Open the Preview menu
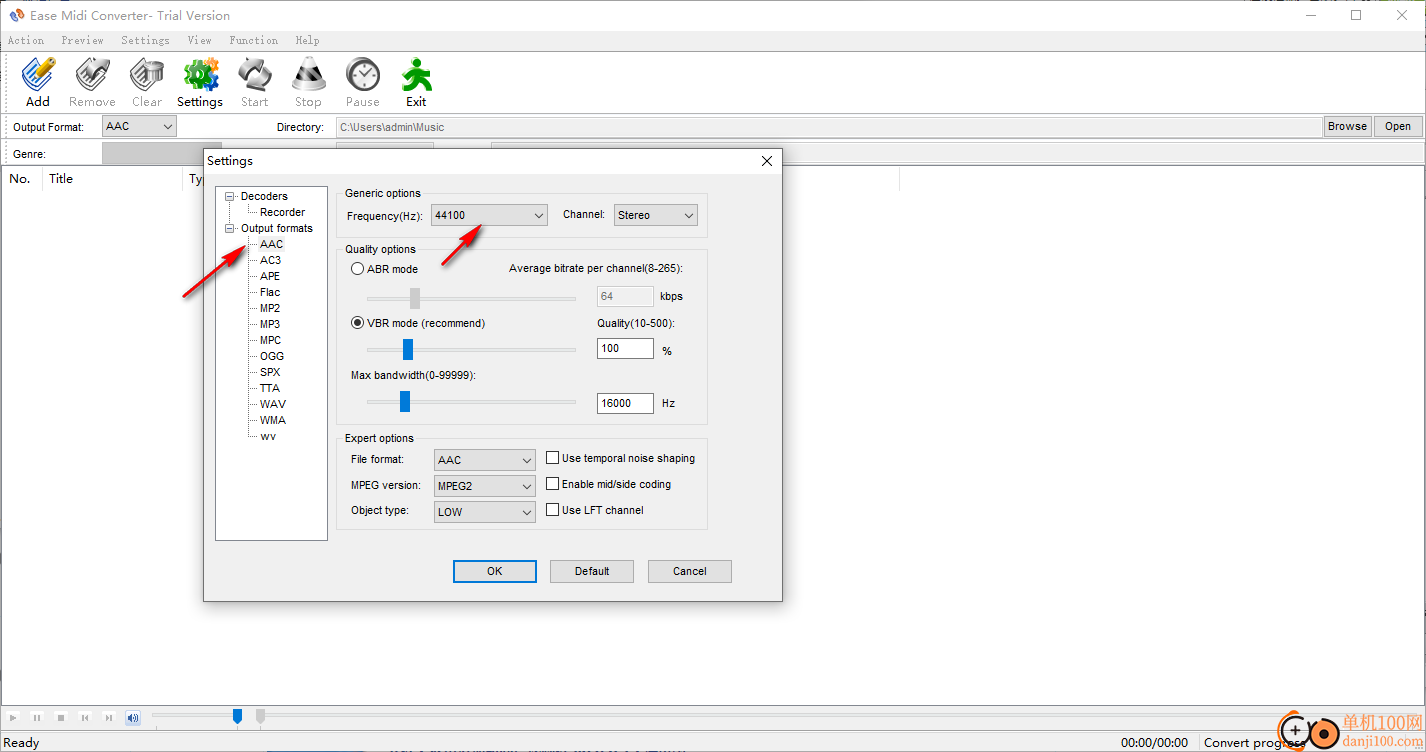This screenshot has height=752, width=1426. (x=82, y=40)
